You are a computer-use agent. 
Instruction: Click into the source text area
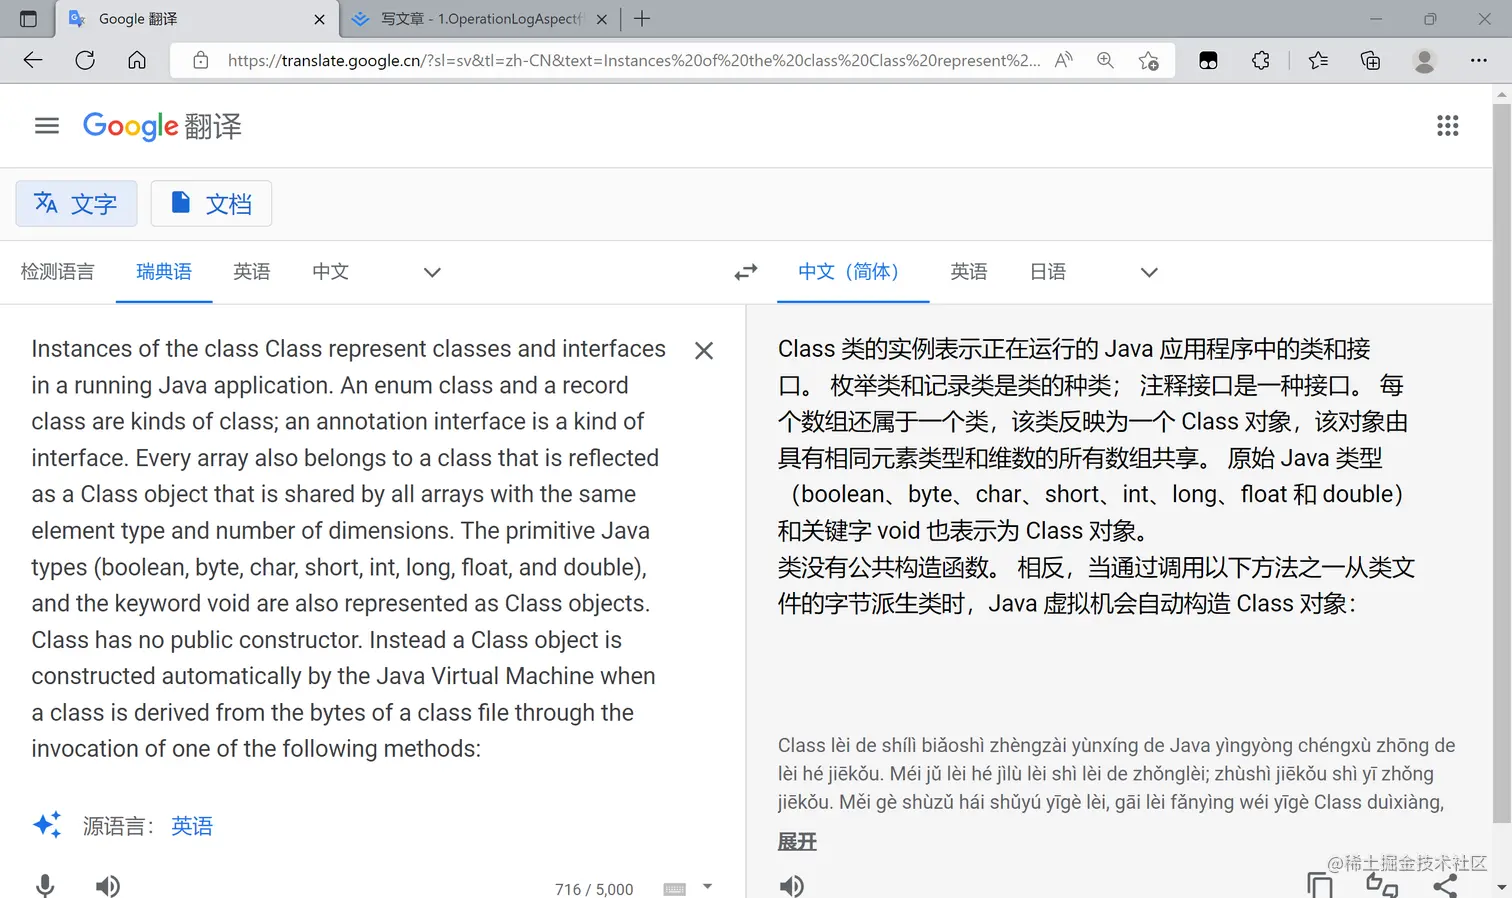350,549
